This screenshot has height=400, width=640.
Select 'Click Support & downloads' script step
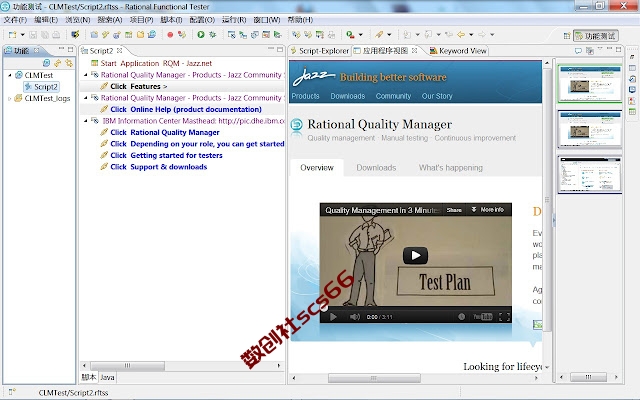point(158,167)
